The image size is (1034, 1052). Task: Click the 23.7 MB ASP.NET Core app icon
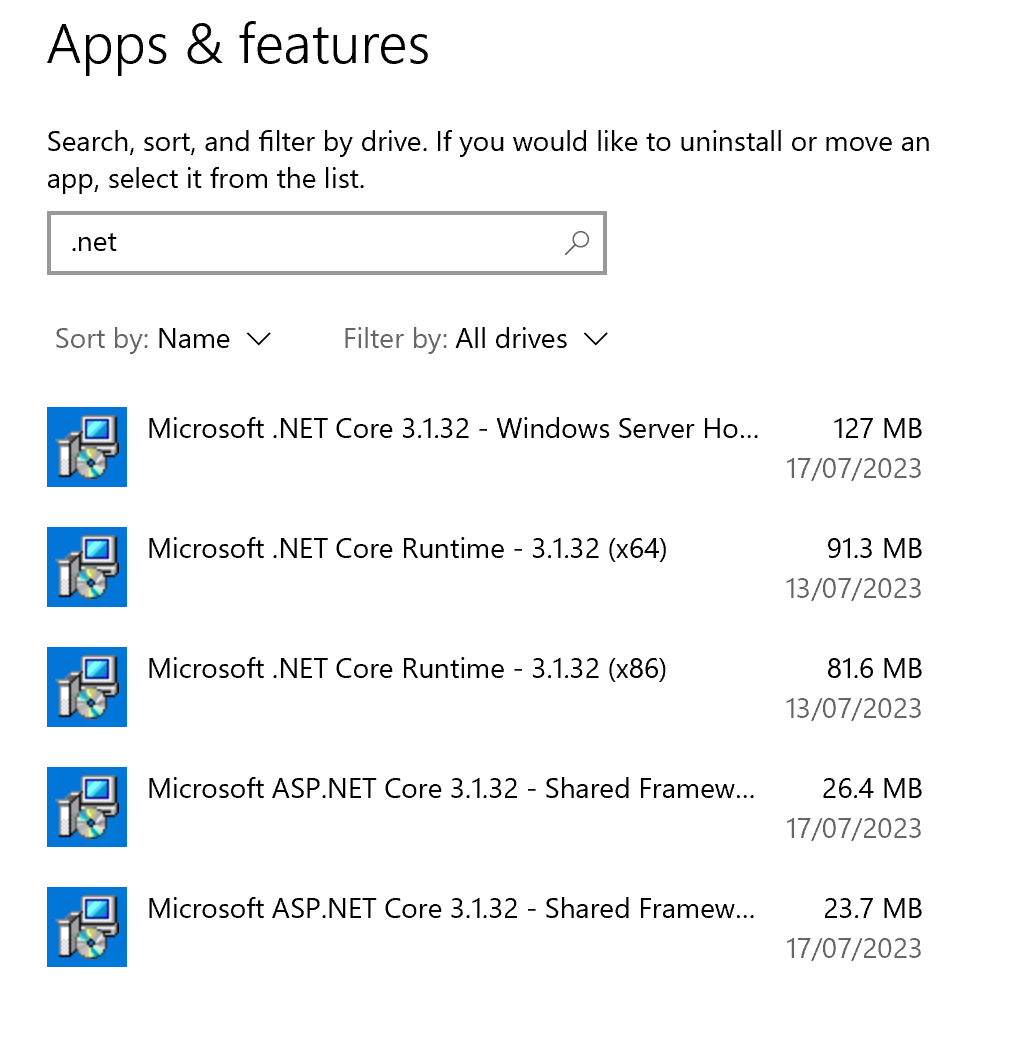[87, 927]
